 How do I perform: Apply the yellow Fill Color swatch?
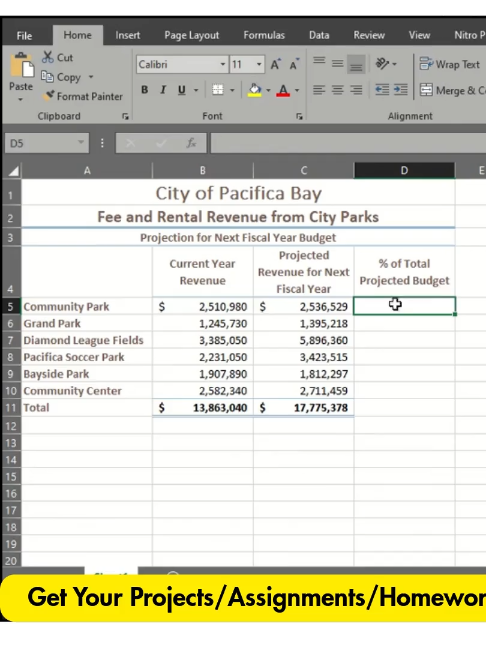[255, 90]
